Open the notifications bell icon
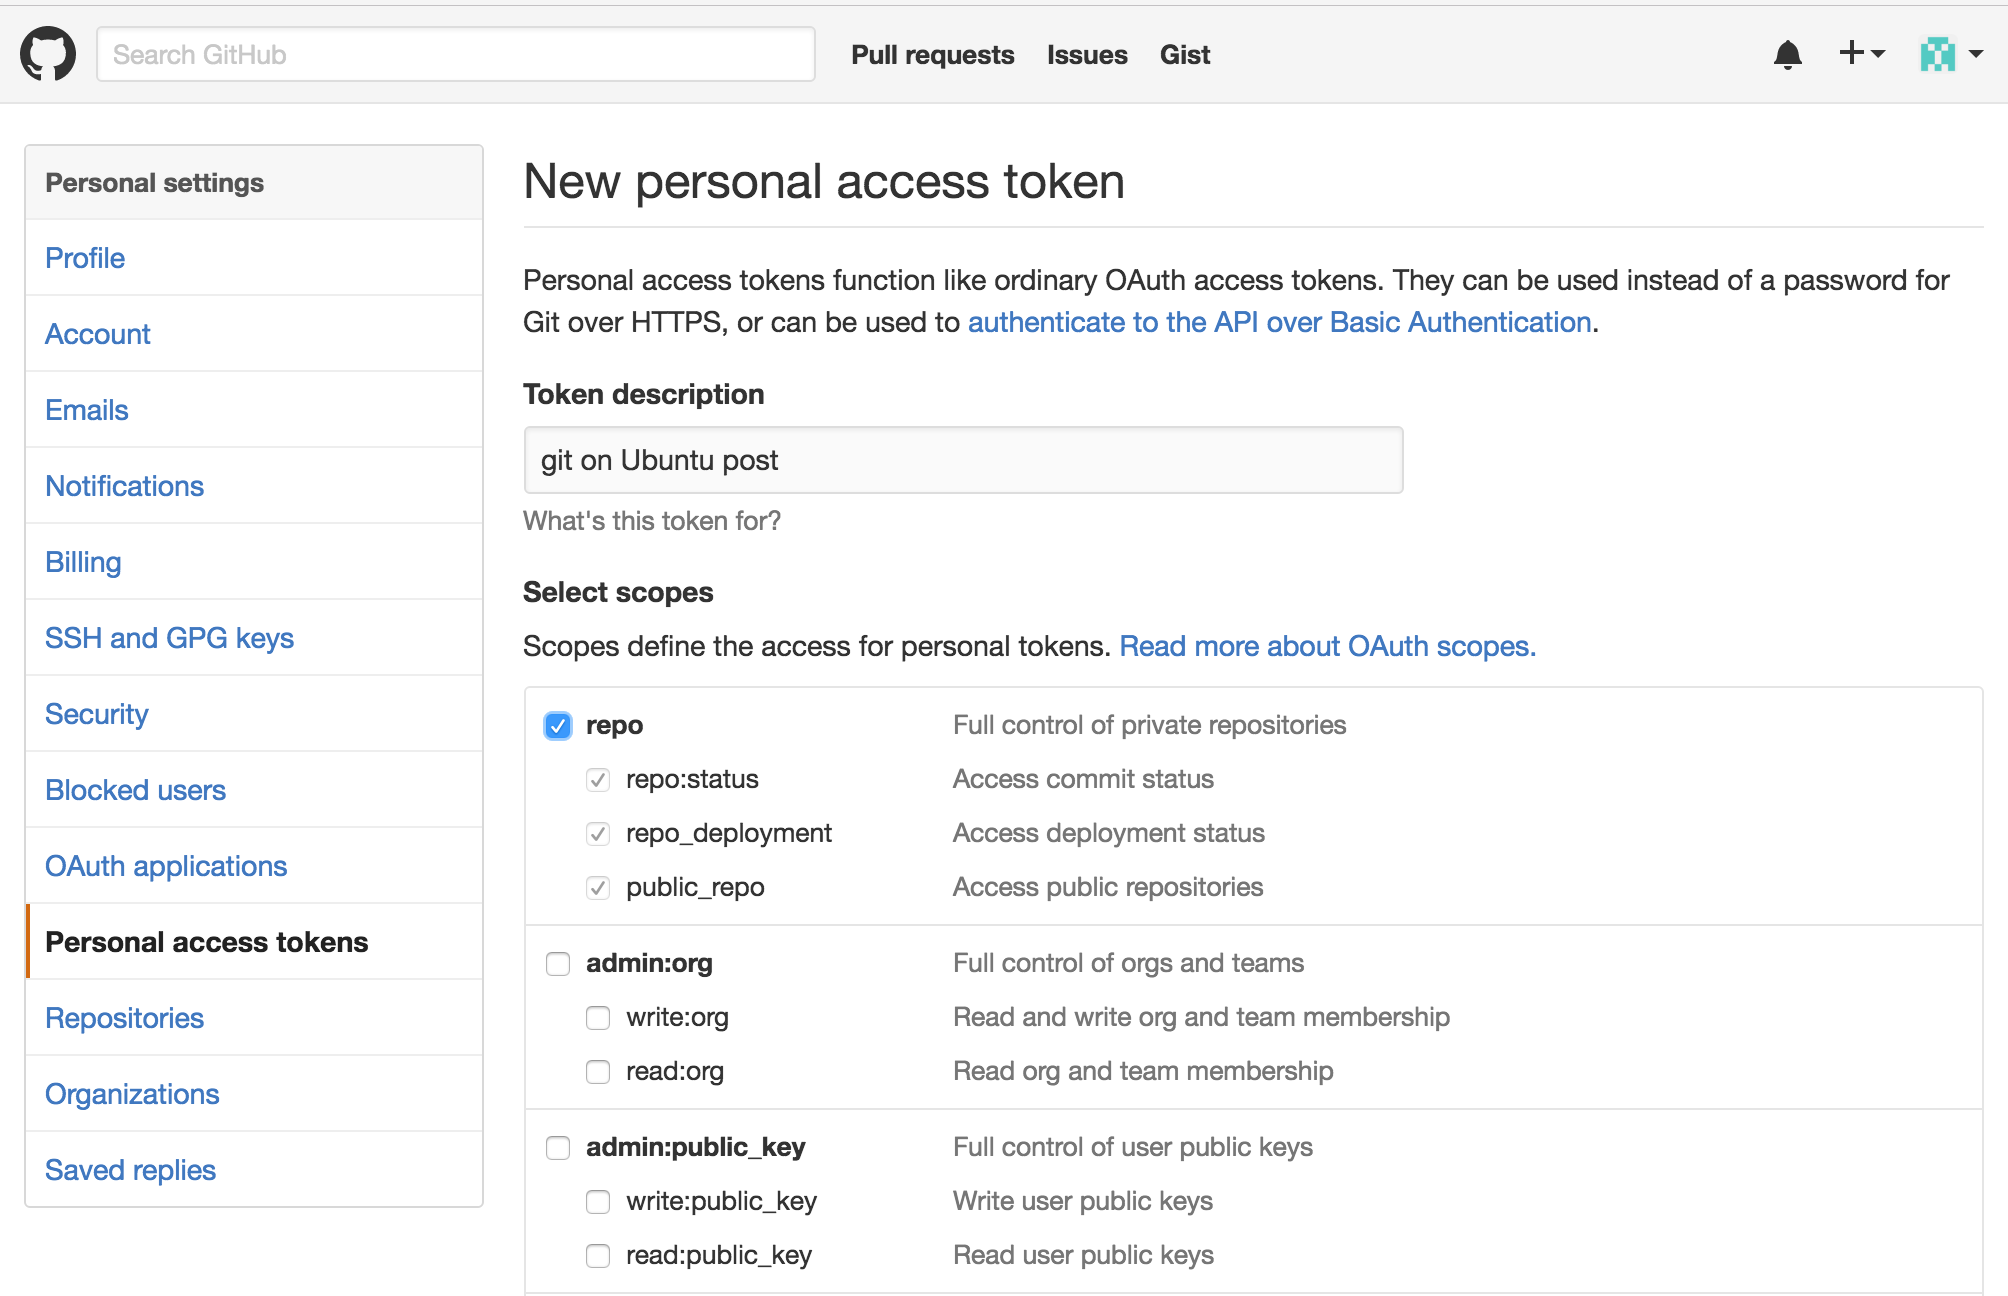 (x=1787, y=54)
